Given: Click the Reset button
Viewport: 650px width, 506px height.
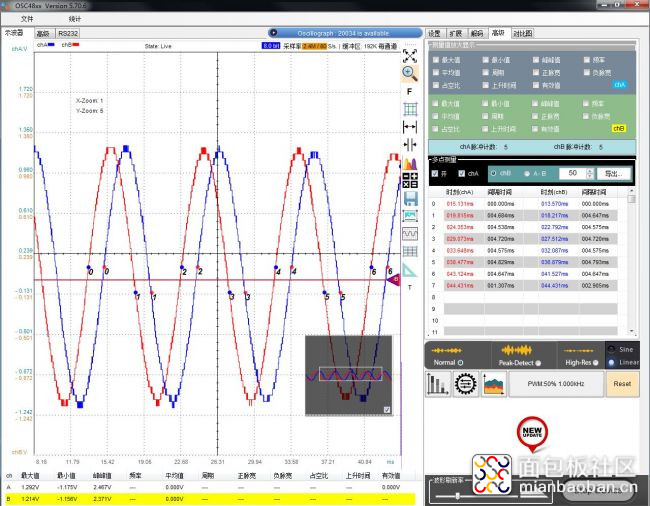Looking at the screenshot, I should pos(622,384).
